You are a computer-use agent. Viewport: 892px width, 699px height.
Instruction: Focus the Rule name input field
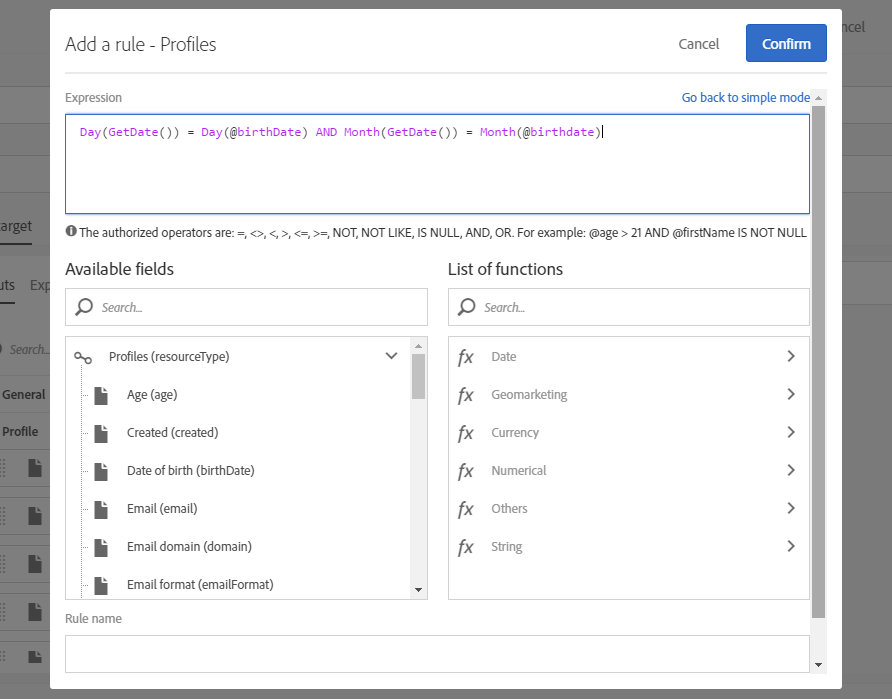(x=437, y=654)
